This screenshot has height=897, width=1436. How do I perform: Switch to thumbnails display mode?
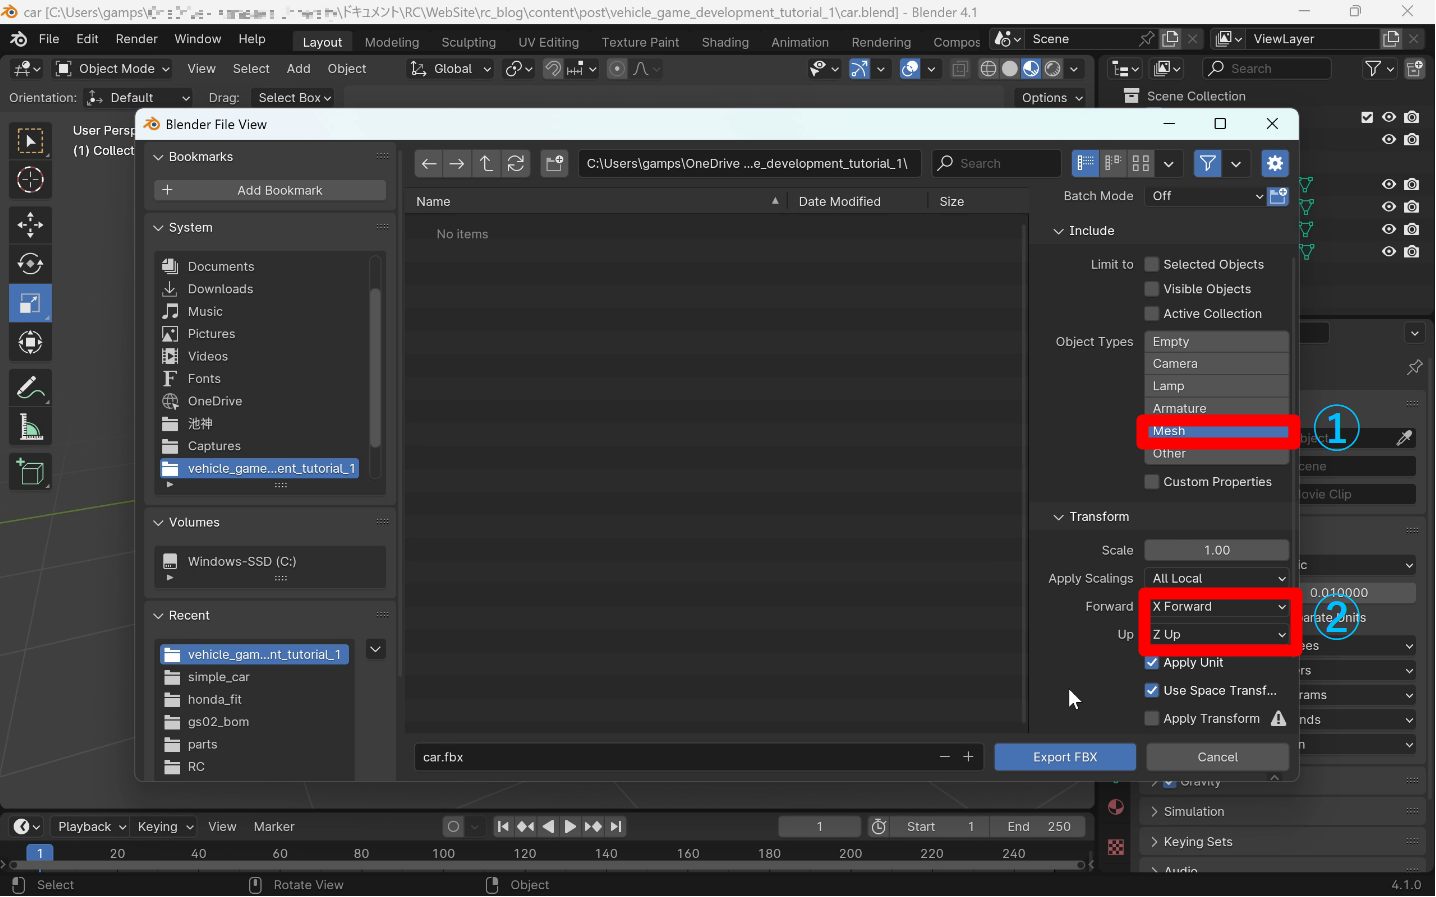(x=1141, y=163)
